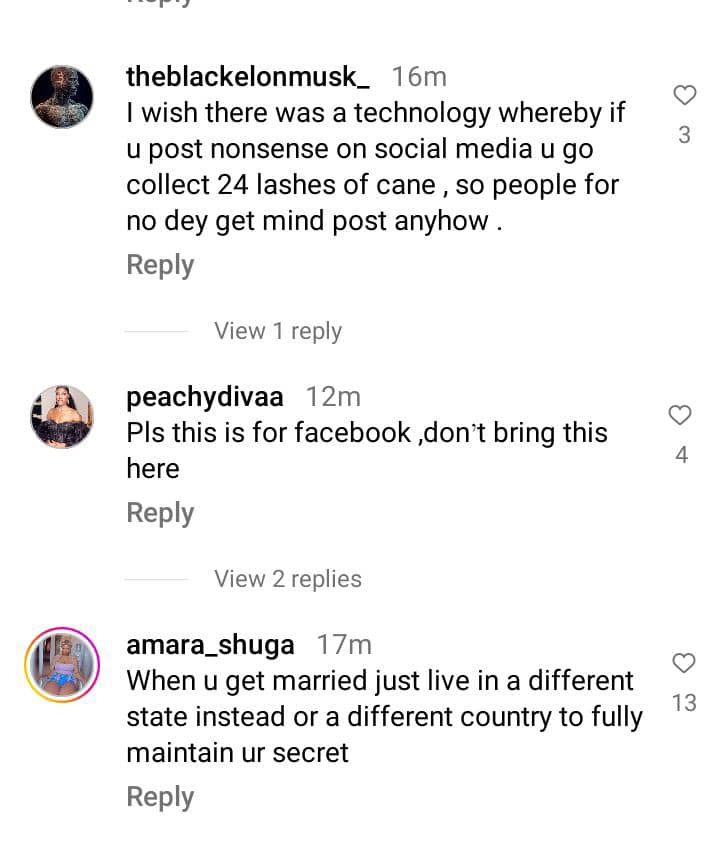The width and height of the screenshot is (720, 844).
Task: Like peachydivaa's comment with the heart
Action: coord(680,415)
